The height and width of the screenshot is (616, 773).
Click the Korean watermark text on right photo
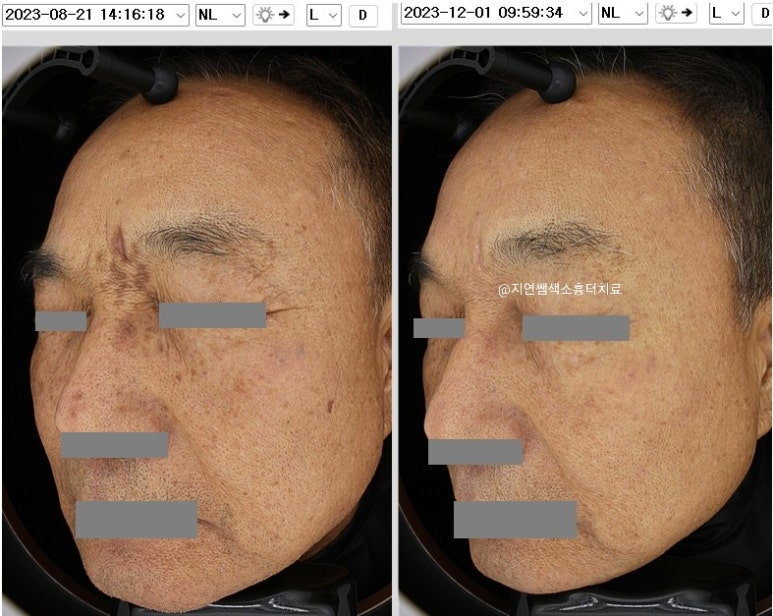559,289
